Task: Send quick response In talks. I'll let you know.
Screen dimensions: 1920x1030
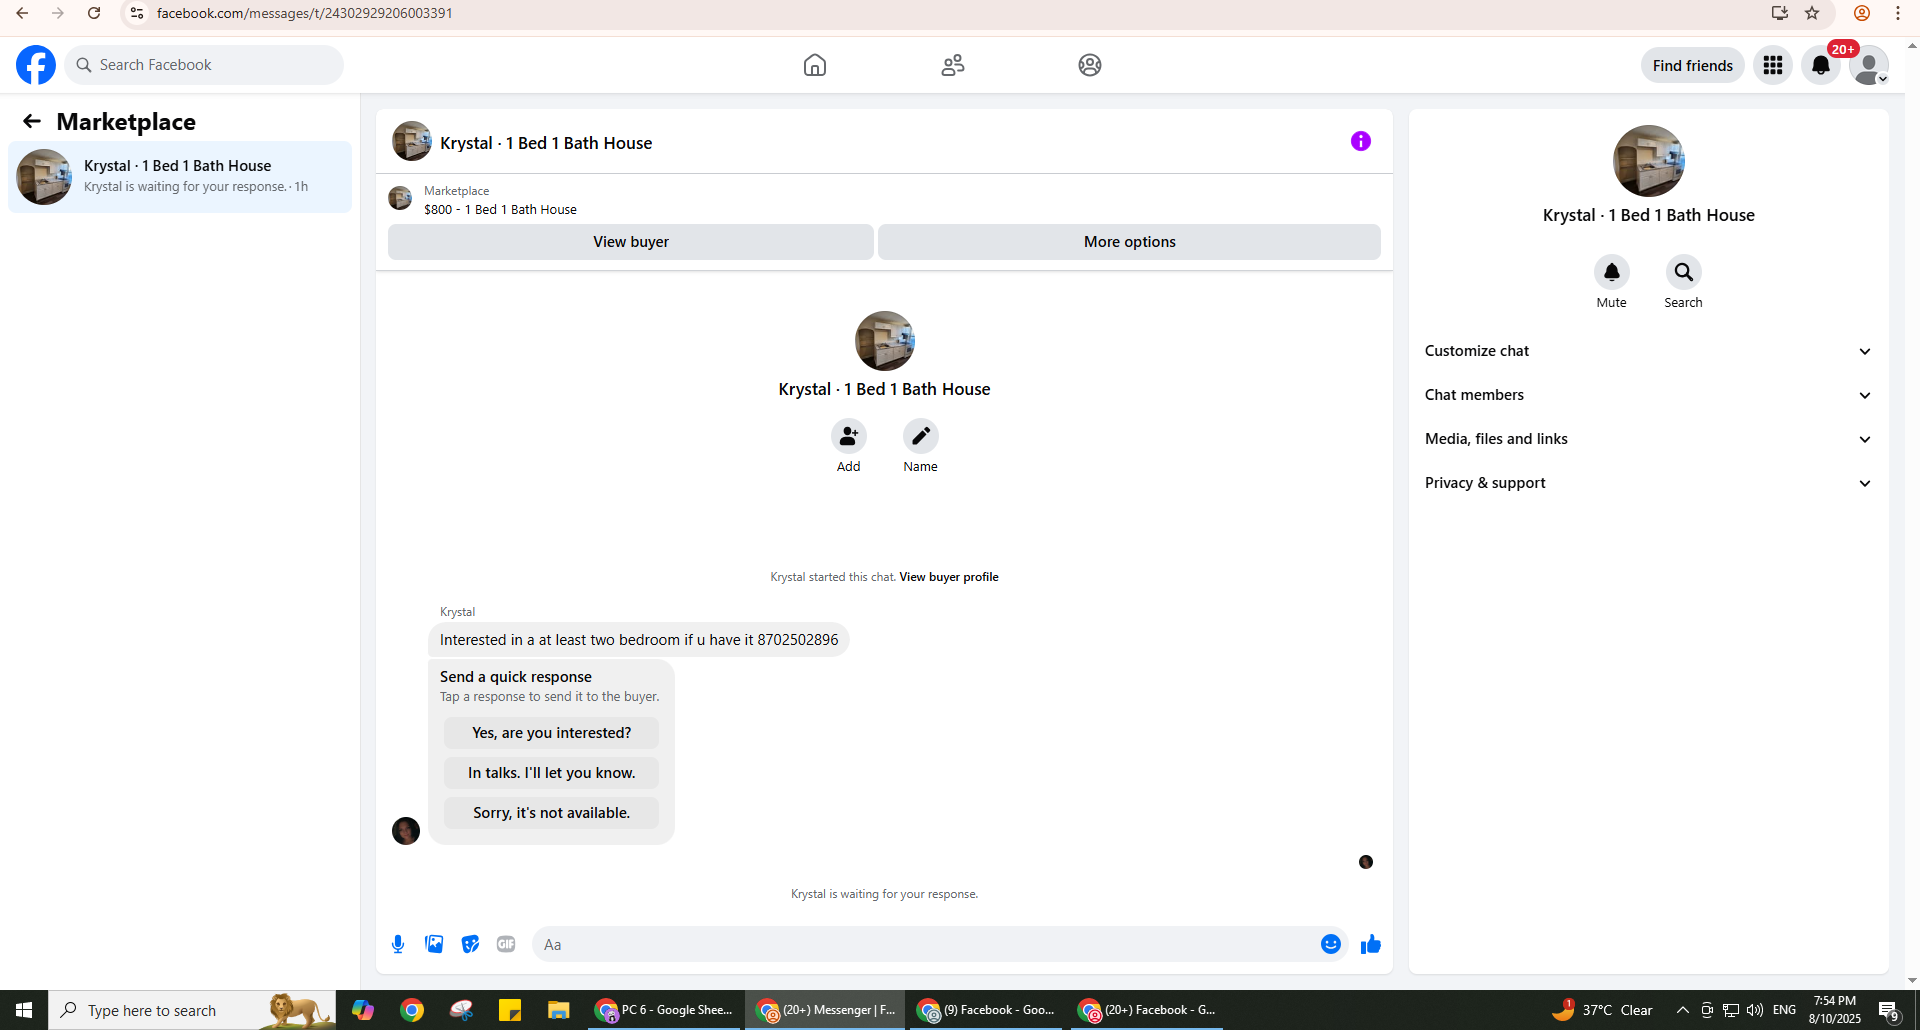Action: (x=552, y=773)
